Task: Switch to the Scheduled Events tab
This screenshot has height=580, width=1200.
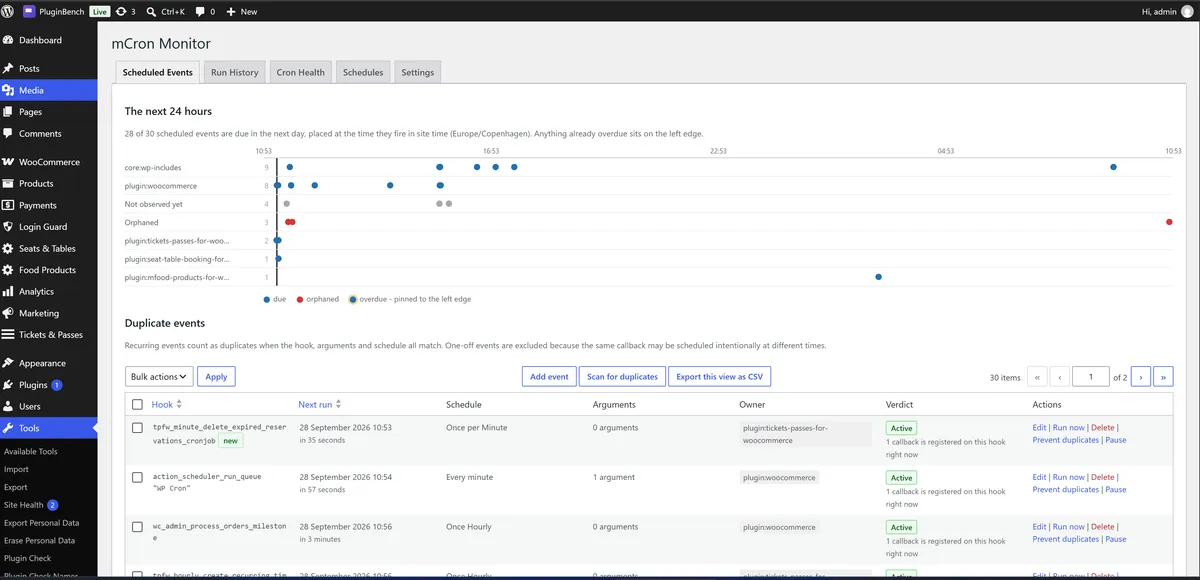Action: (158, 72)
